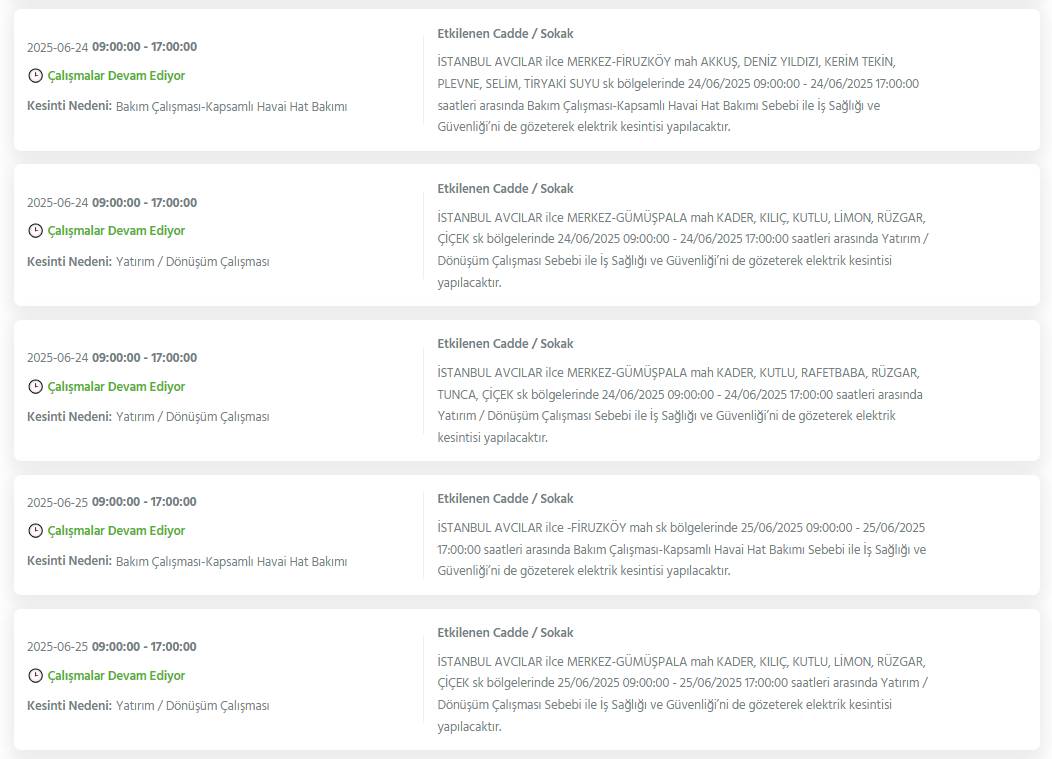Click clock icon in Kader, Kılıç 25/06 outage card

click(x=36, y=676)
